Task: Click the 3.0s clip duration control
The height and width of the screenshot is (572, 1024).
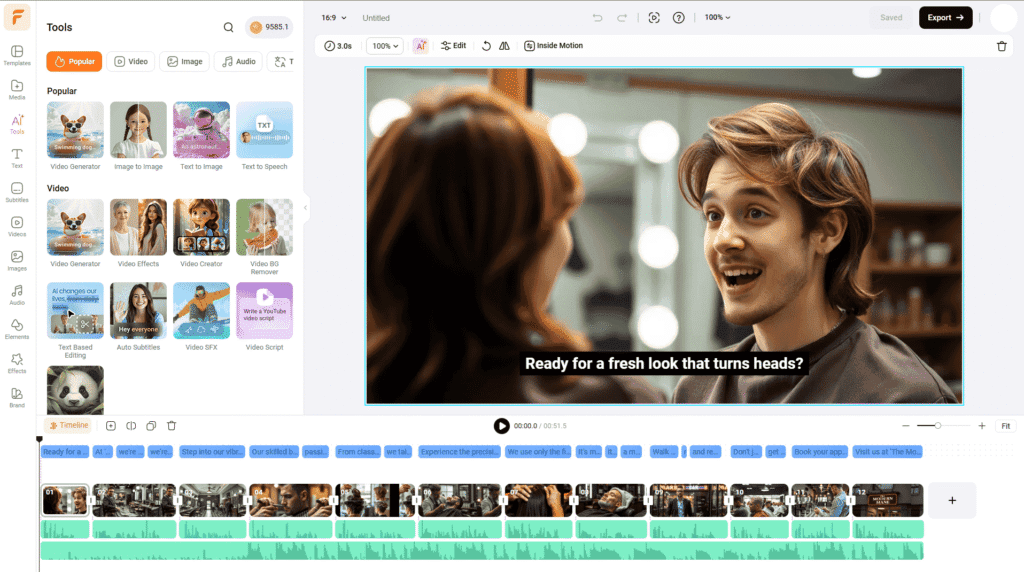Action: [x=338, y=46]
